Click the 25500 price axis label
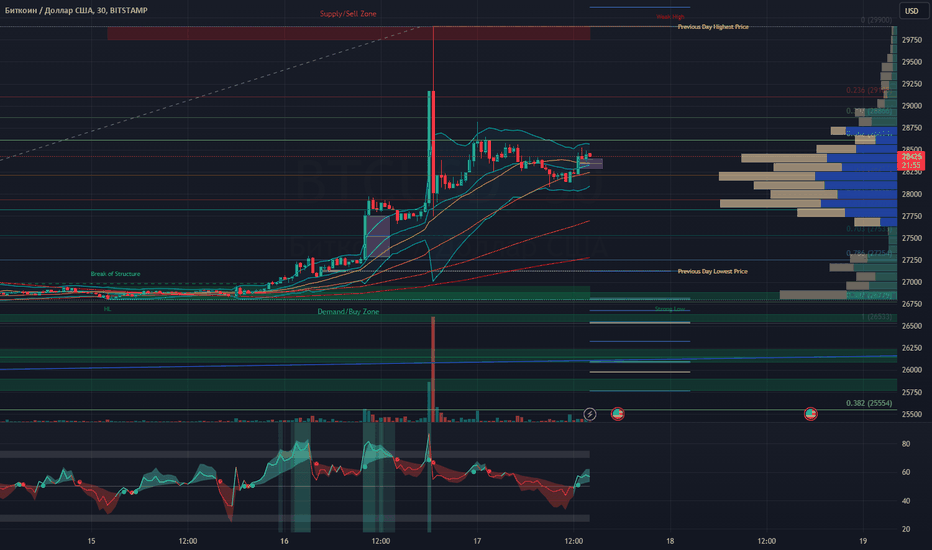This screenshot has height=550, width=932. click(x=912, y=414)
